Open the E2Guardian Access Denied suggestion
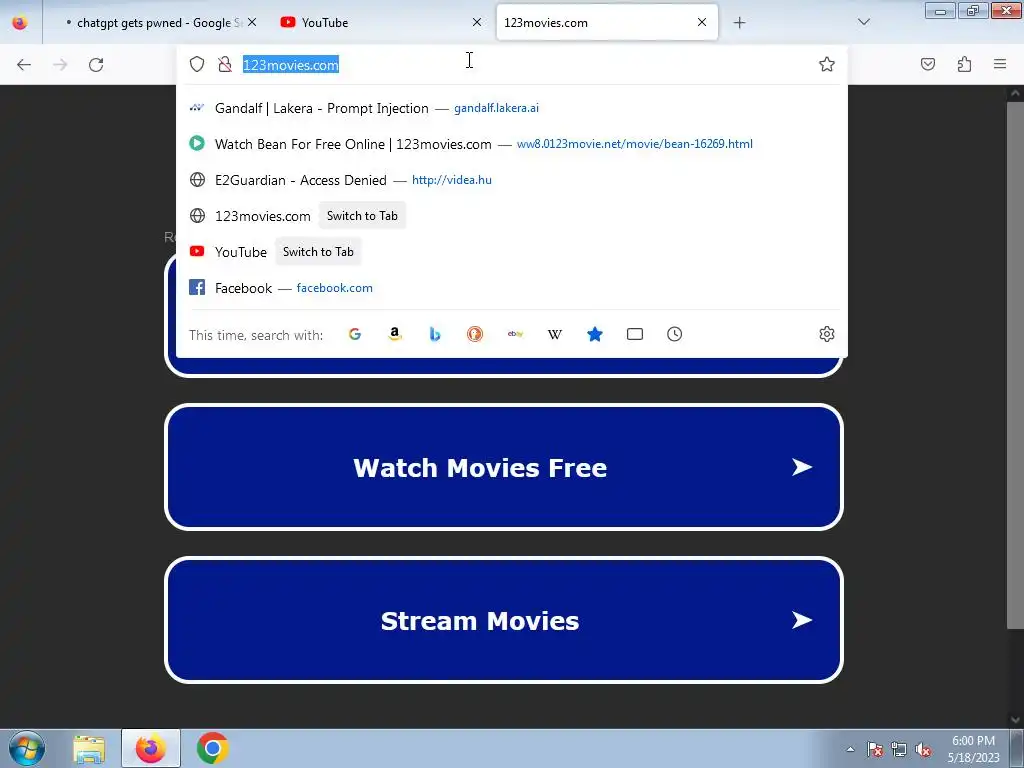The height and width of the screenshot is (768, 1024). click(x=512, y=180)
